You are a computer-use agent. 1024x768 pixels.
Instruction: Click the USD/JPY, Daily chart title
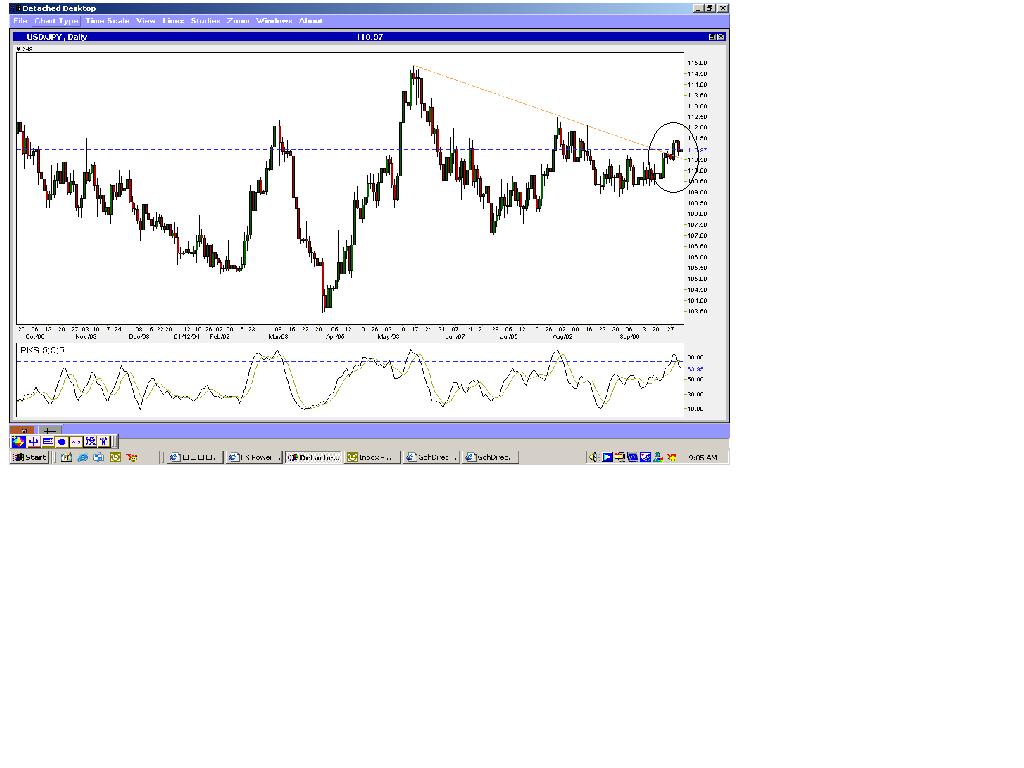pos(56,37)
